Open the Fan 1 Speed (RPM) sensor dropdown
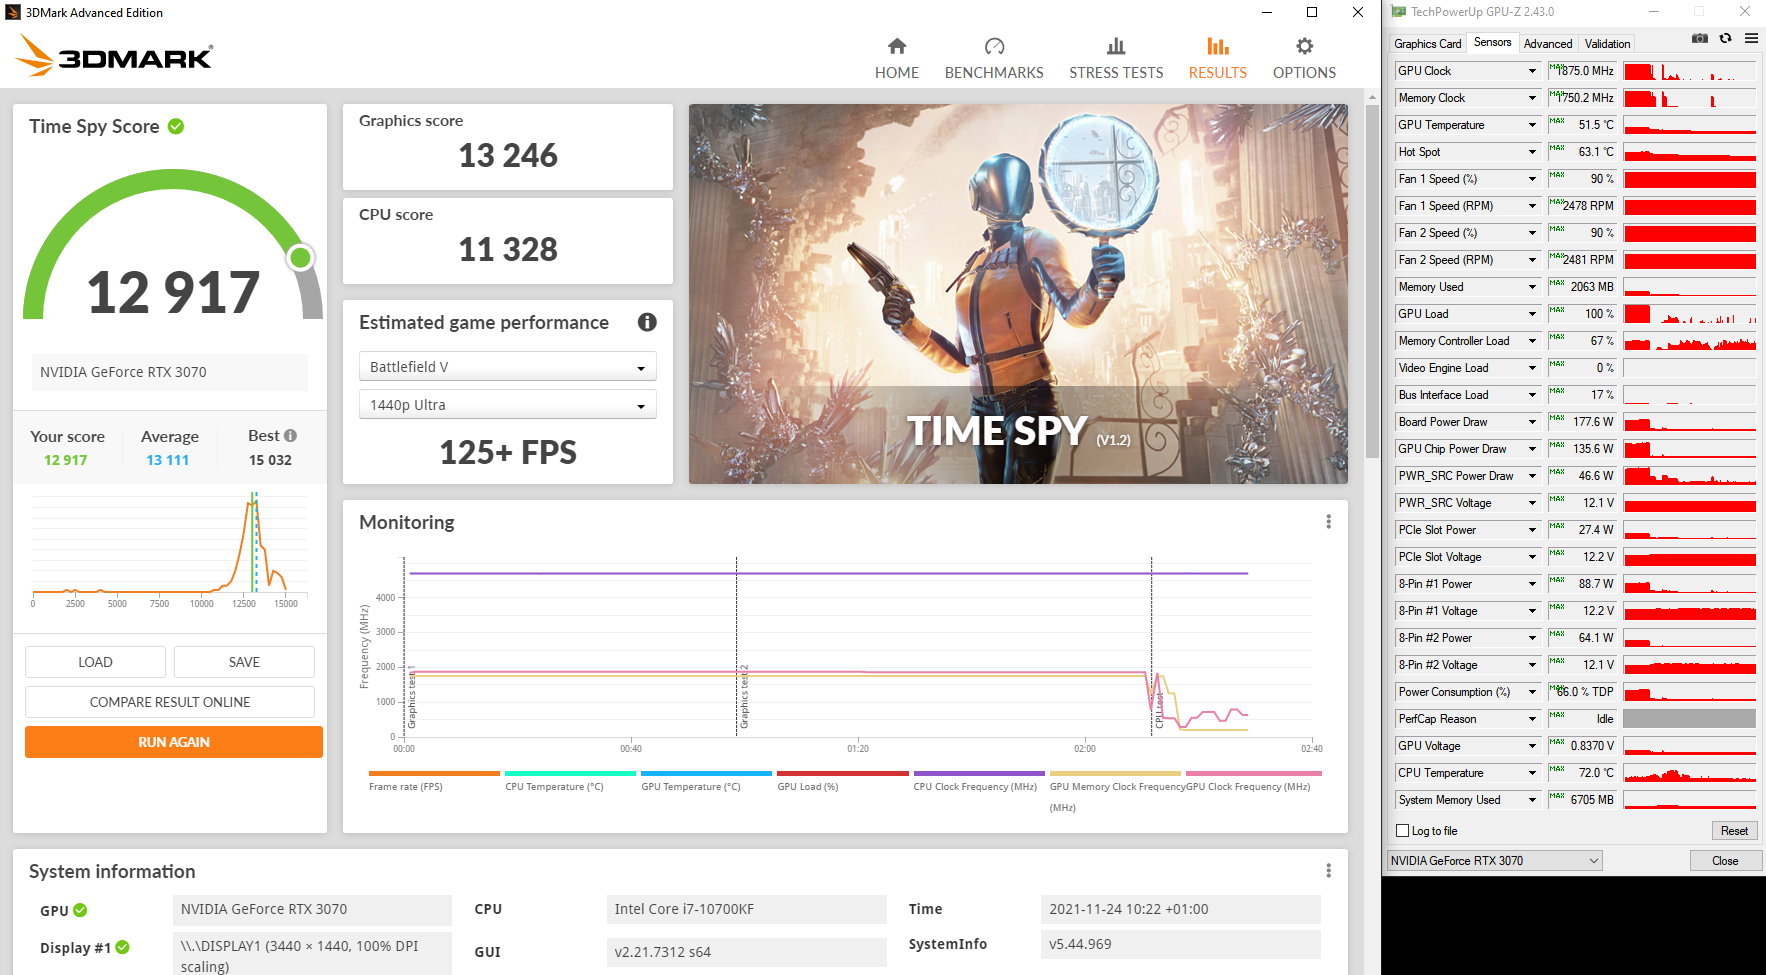This screenshot has width=1766, height=975. pos(1532,206)
